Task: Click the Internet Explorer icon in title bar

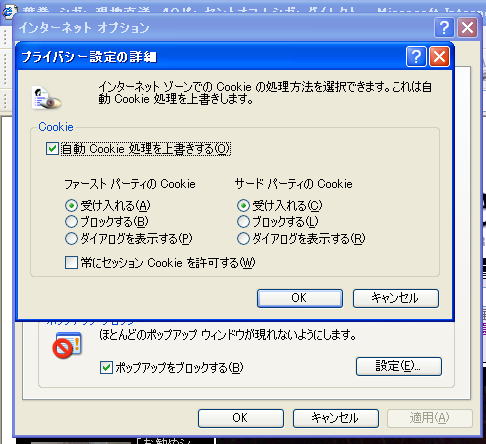Action: (7, 11)
